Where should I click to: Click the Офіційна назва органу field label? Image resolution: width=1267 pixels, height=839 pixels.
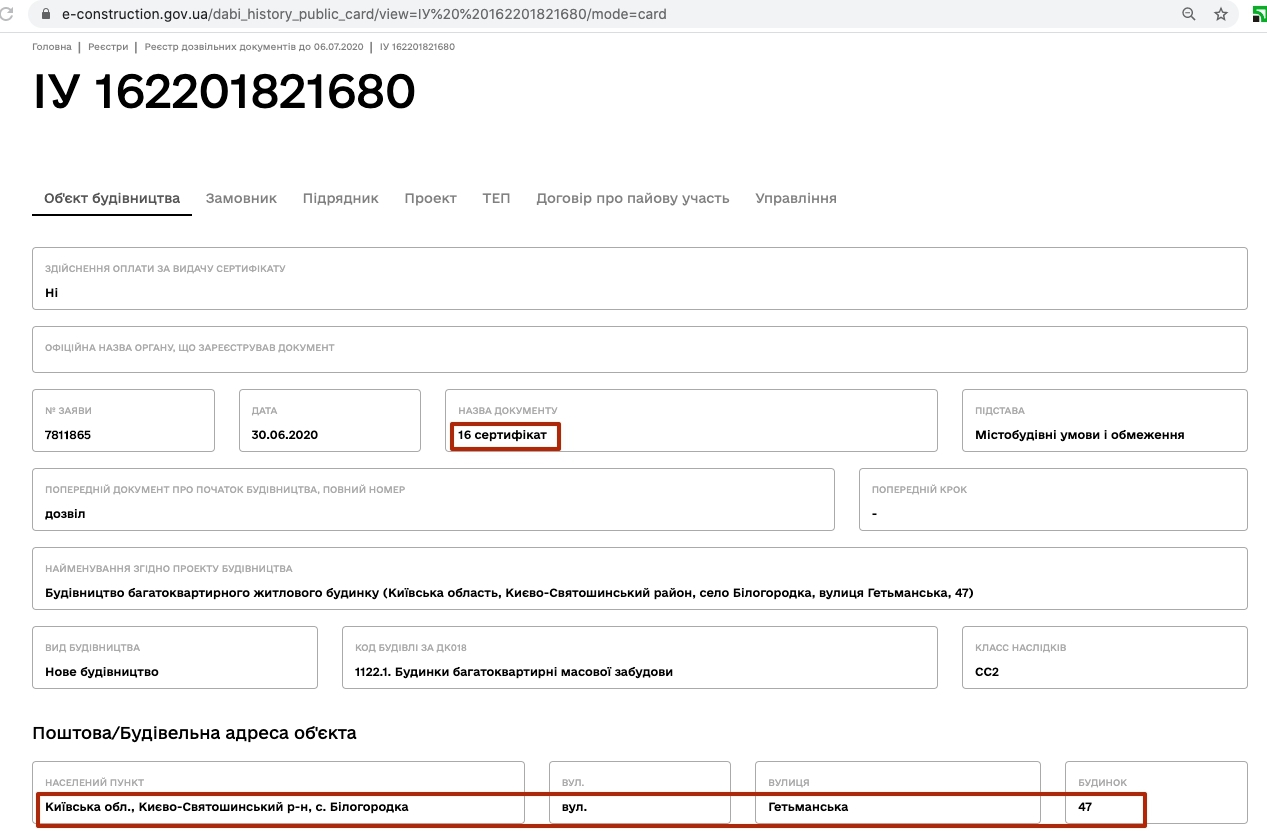tap(190, 348)
